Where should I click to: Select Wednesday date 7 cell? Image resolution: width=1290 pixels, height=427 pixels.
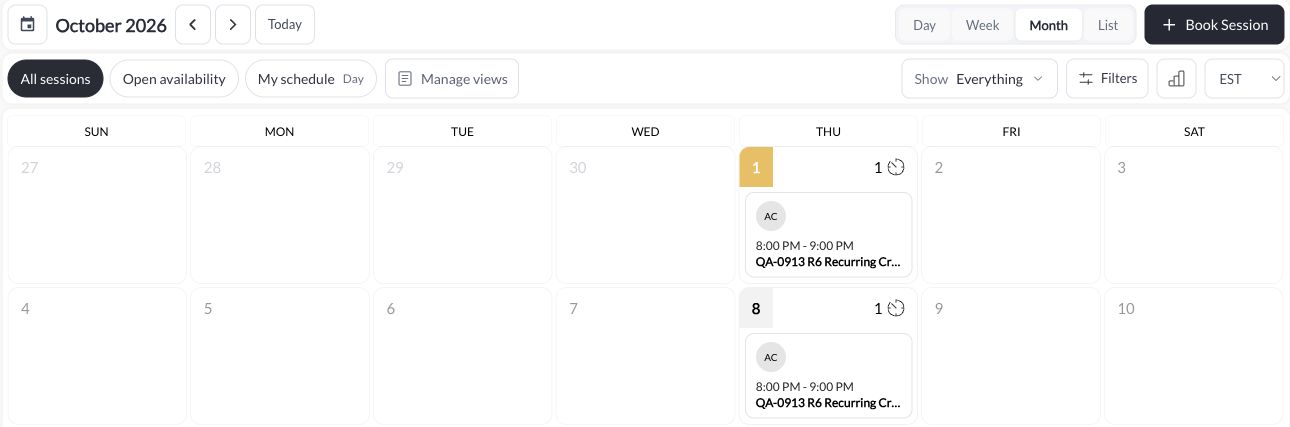(x=645, y=356)
